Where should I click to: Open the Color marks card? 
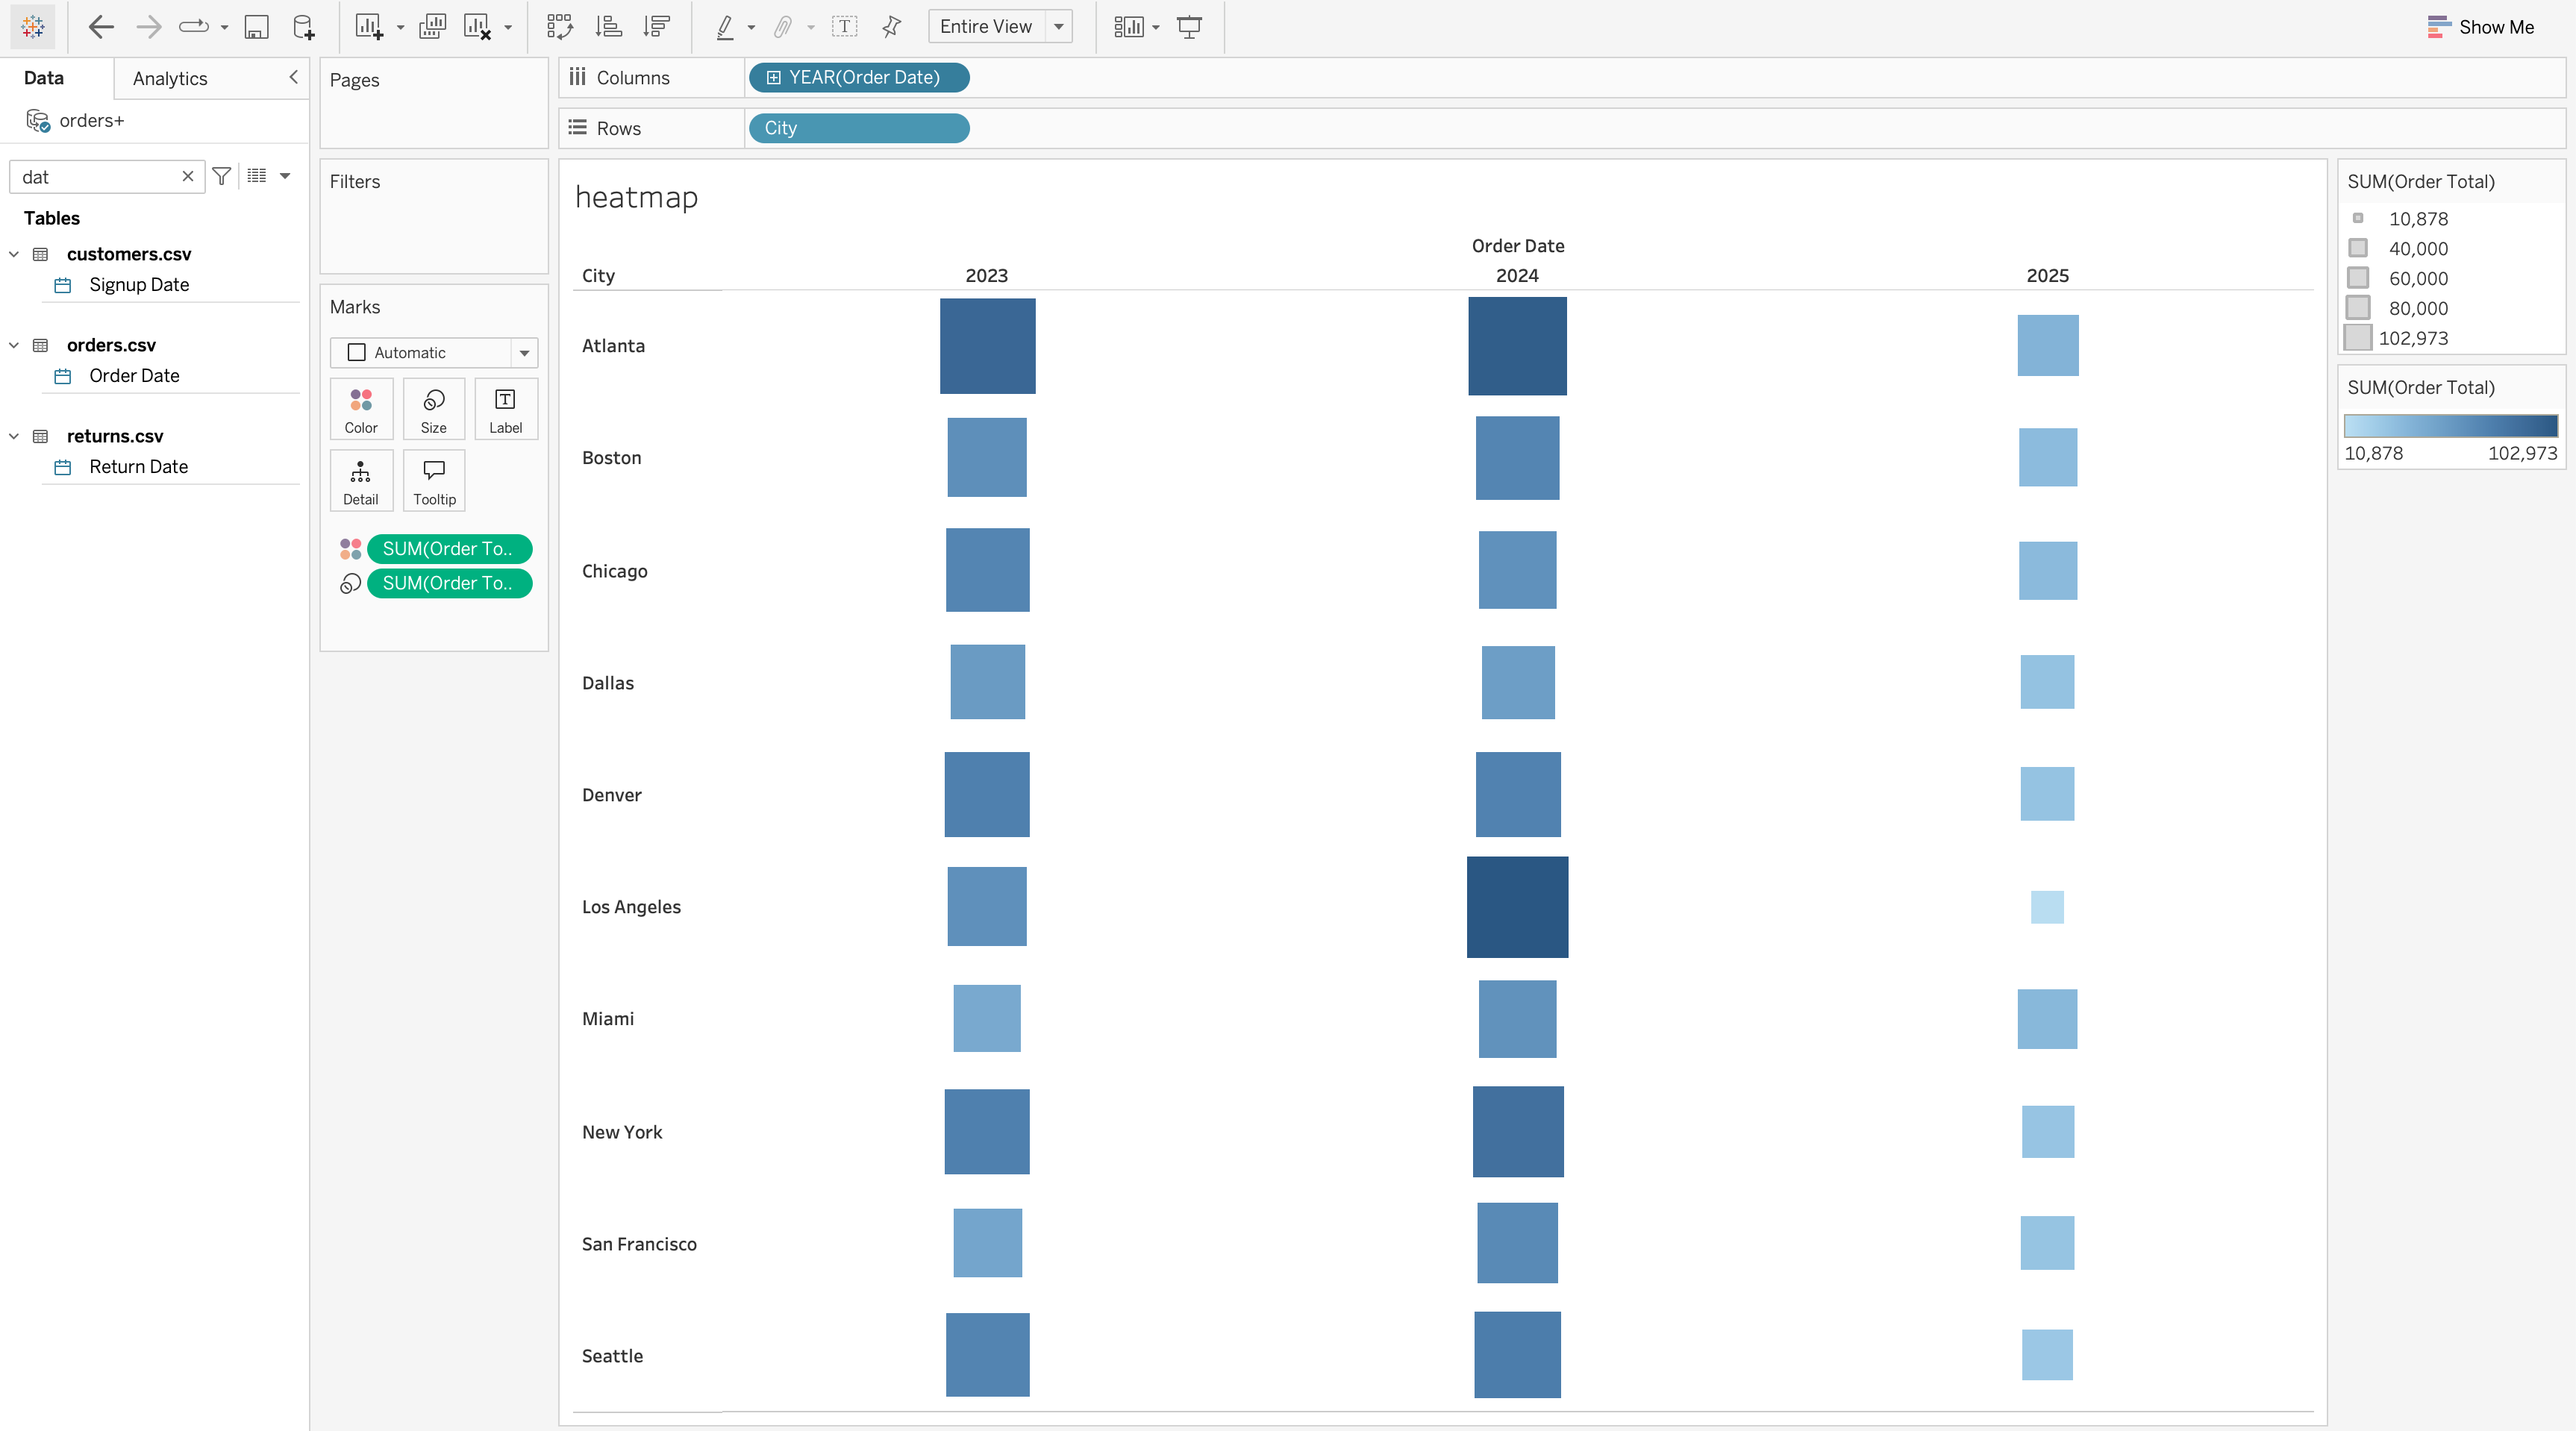click(361, 409)
